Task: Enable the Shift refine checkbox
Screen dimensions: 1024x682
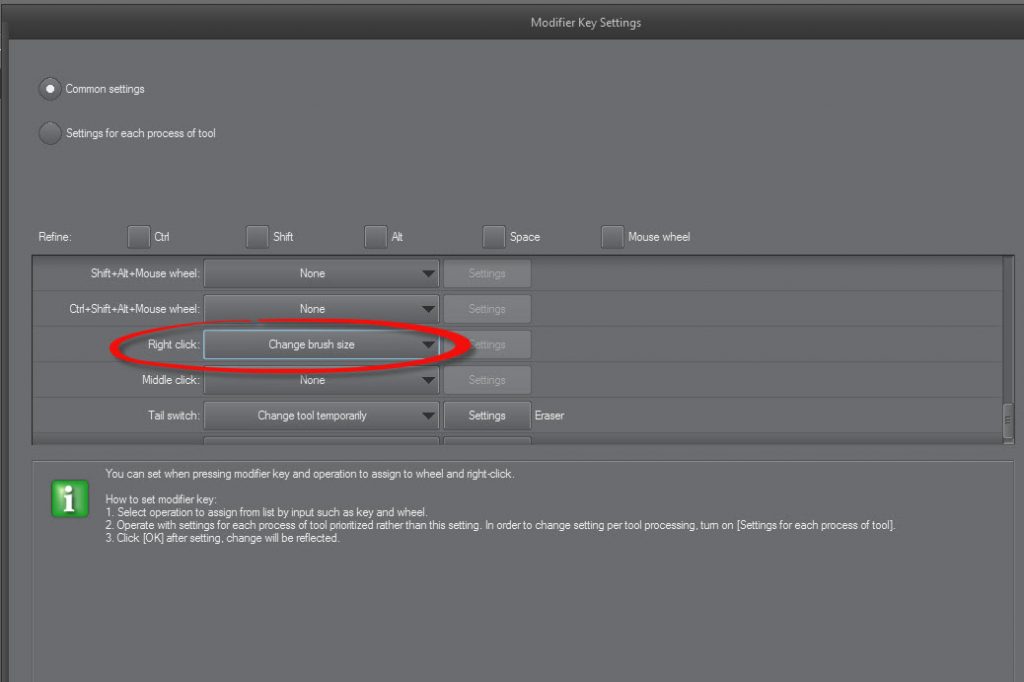Action: click(257, 237)
